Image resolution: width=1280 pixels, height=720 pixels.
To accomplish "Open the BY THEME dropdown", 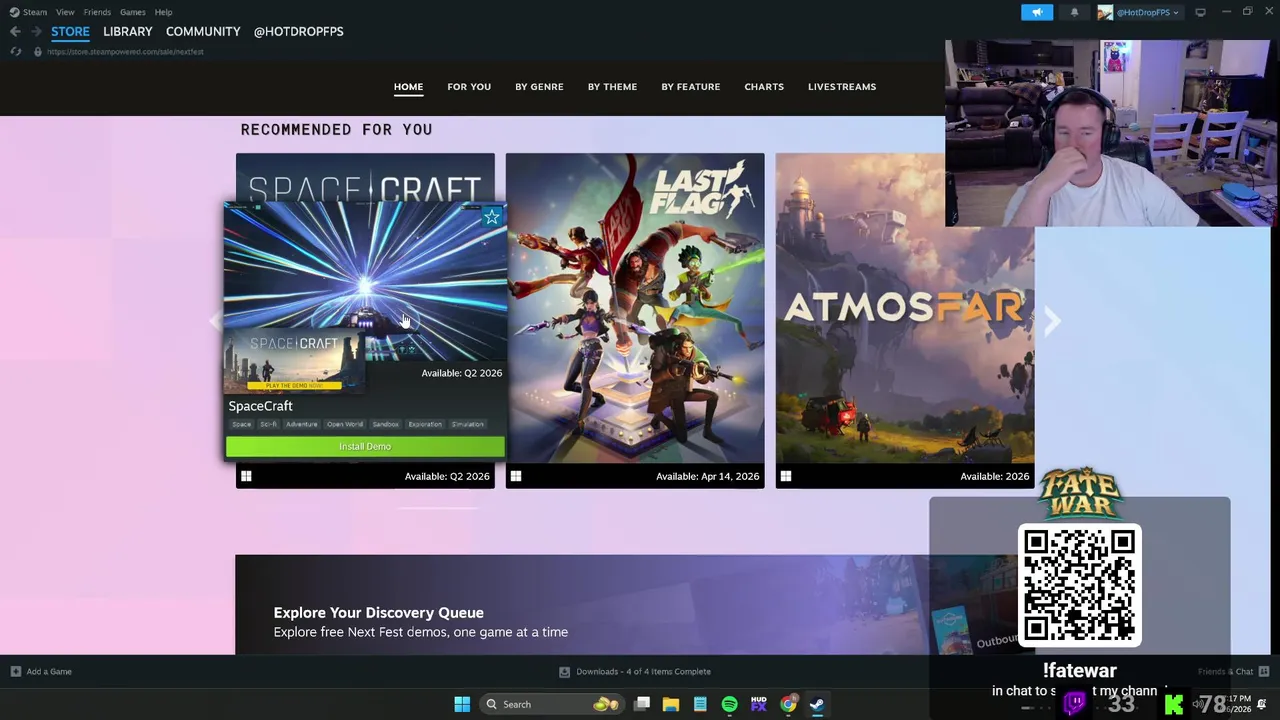I will tap(612, 87).
